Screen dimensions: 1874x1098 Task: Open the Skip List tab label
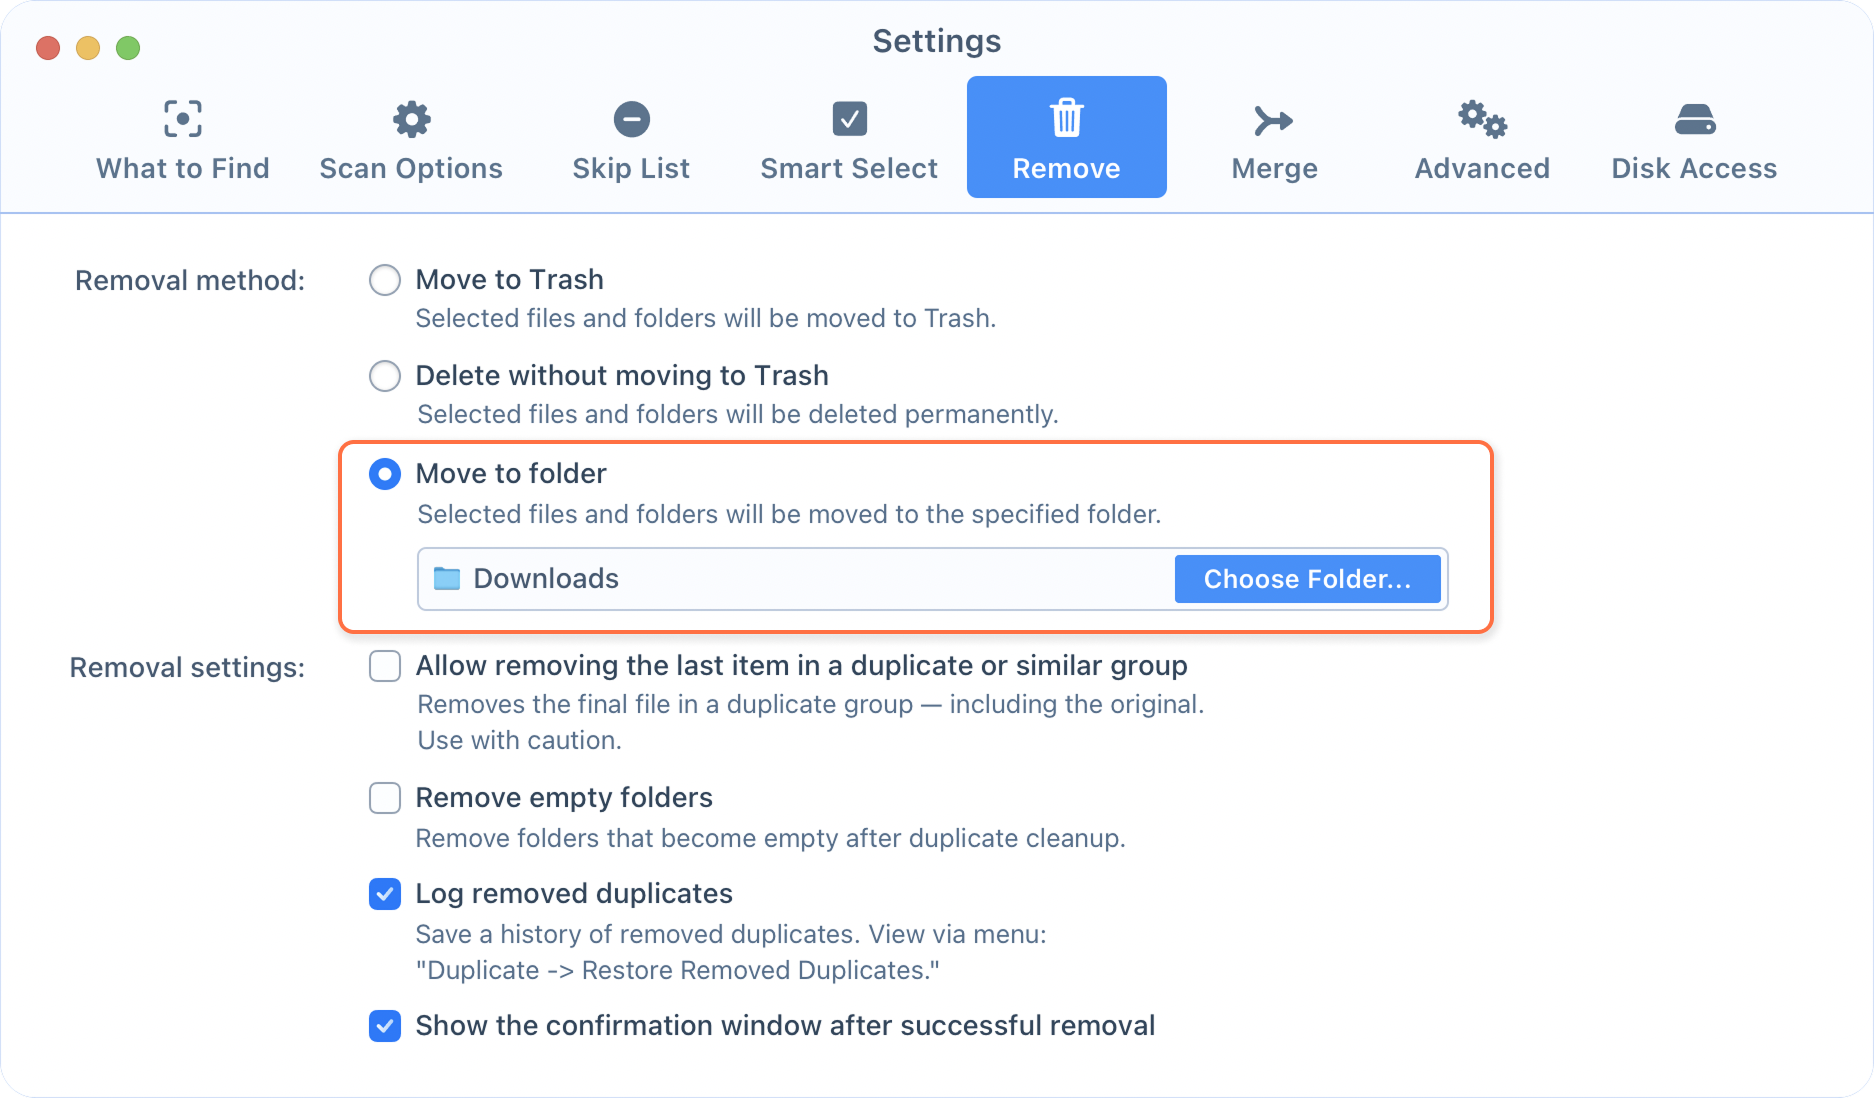point(631,168)
